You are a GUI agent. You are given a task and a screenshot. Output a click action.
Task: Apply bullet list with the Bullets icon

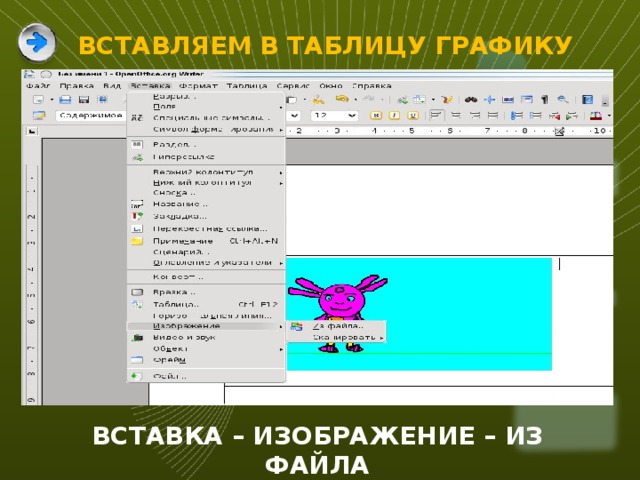535,116
